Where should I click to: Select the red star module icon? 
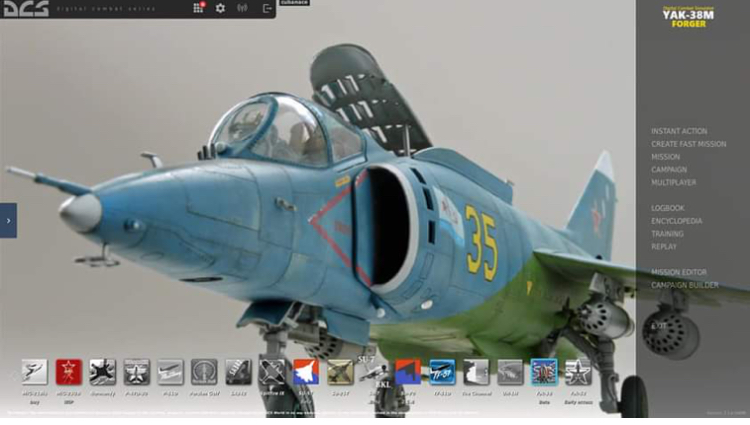68,372
